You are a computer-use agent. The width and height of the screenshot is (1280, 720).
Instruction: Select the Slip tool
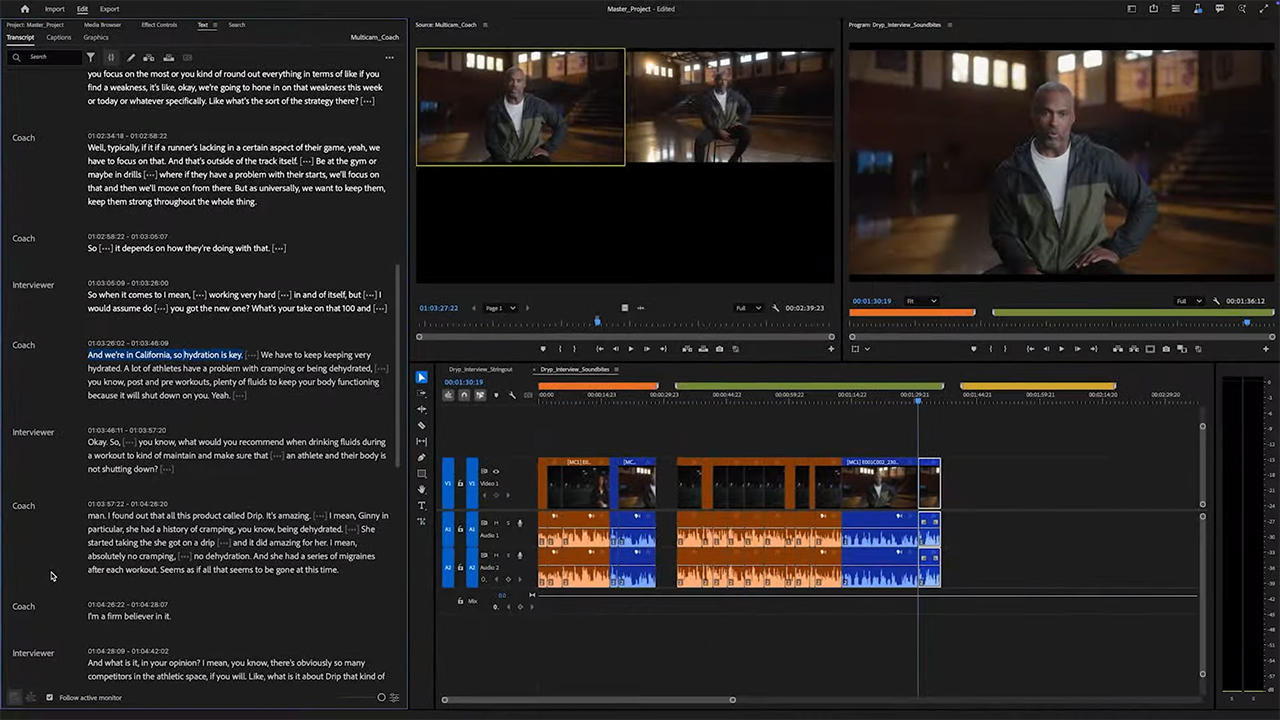[421, 441]
